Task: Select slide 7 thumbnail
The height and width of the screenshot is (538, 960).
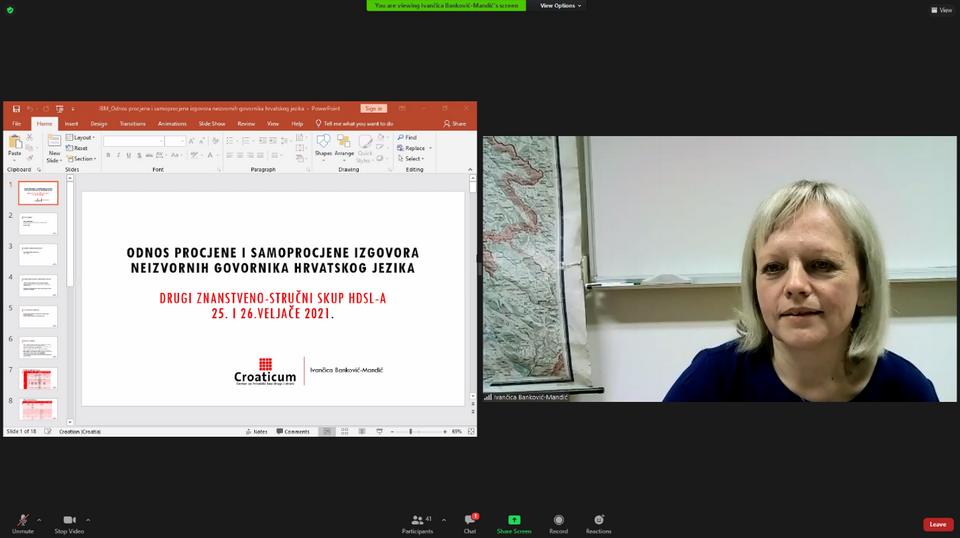Action: (x=38, y=378)
